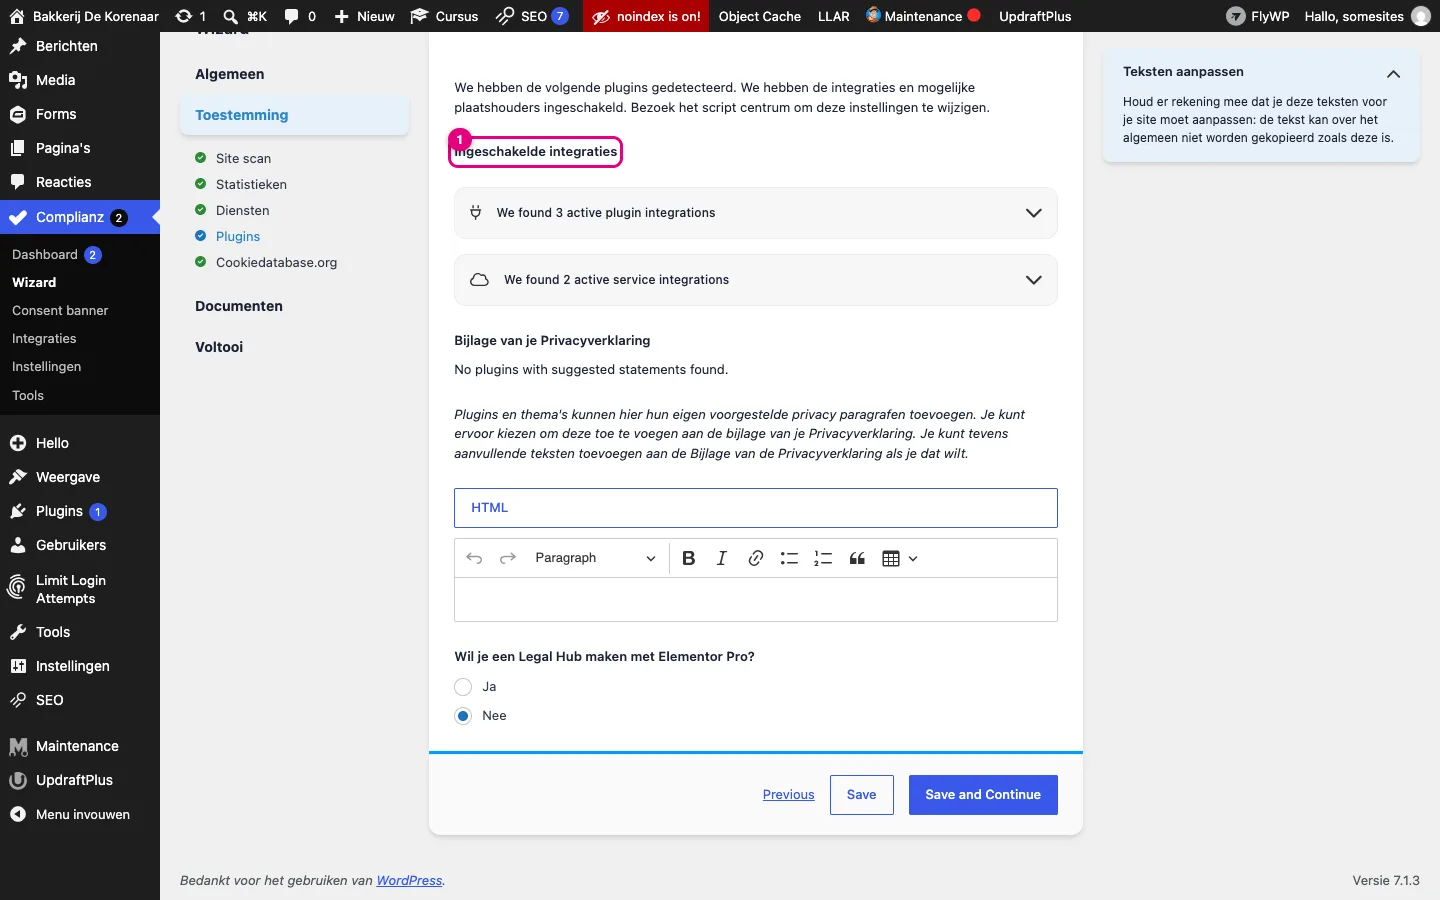Viewport: 1440px width, 900px height.
Task: Select the Ja radio option for Legal Hub
Action: click(x=463, y=687)
